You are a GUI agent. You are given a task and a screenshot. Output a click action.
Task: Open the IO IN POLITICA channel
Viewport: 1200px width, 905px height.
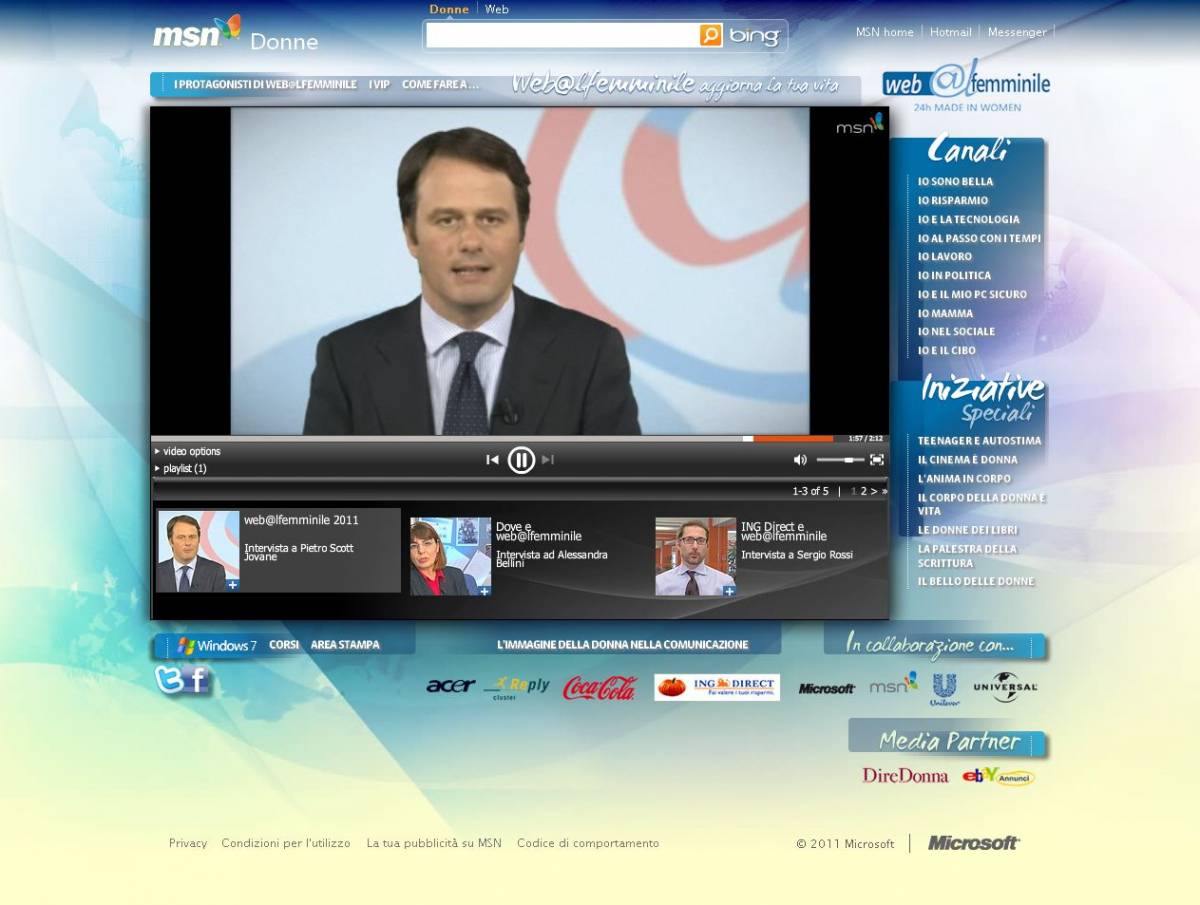tap(955, 276)
